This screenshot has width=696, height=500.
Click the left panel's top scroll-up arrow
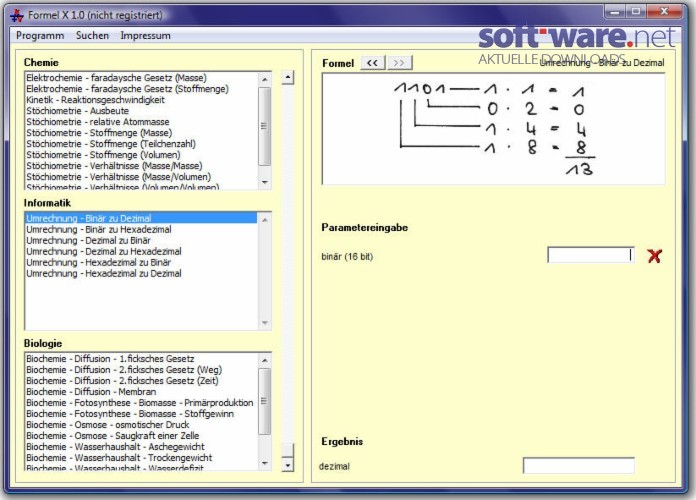[x=288, y=77]
